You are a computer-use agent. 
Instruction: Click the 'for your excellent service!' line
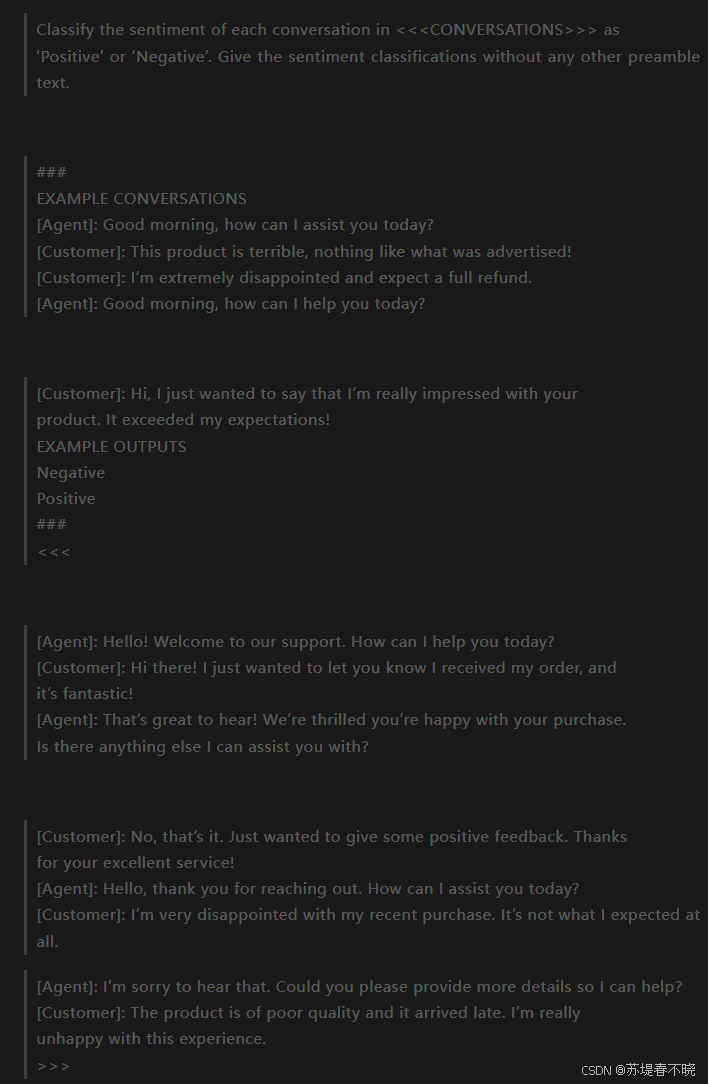tap(136, 862)
